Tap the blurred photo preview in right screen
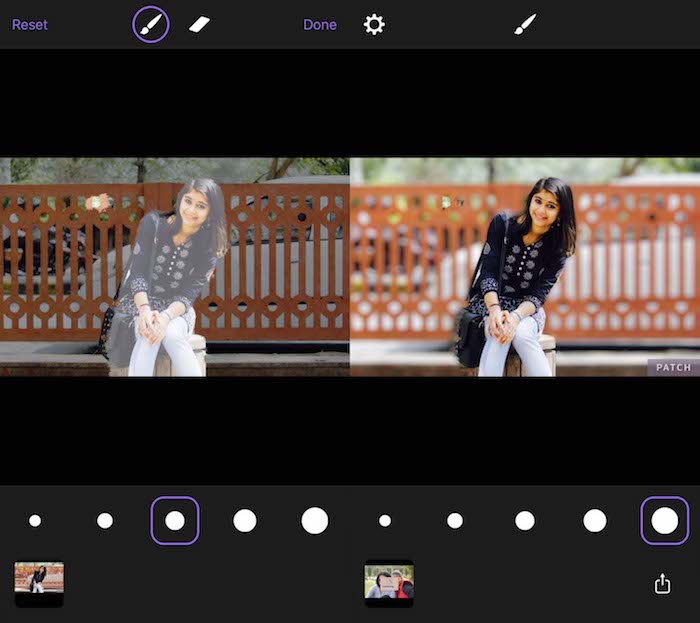Screen dimensions: 700x623 (x=525, y=267)
